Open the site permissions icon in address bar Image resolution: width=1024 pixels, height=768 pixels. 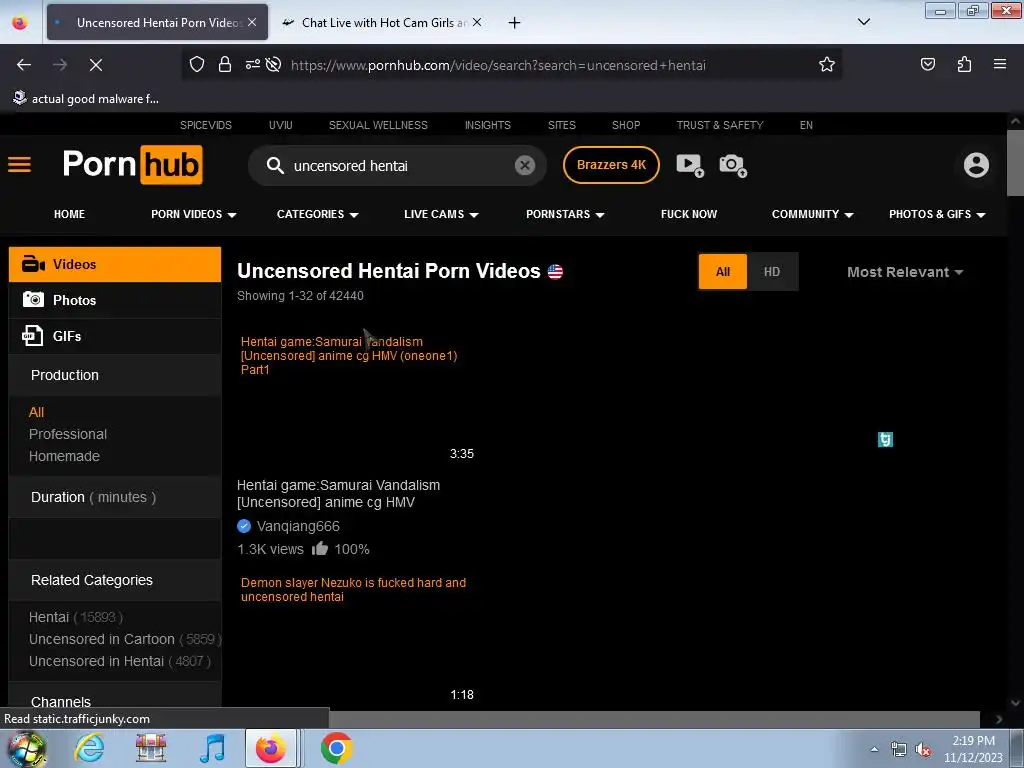pyautogui.click(x=253, y=64)
